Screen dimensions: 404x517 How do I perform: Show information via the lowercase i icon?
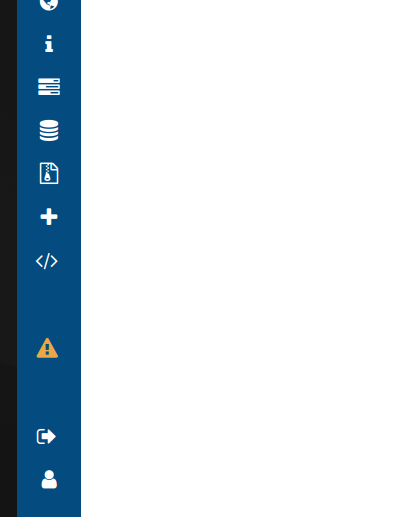coord(49,43)
